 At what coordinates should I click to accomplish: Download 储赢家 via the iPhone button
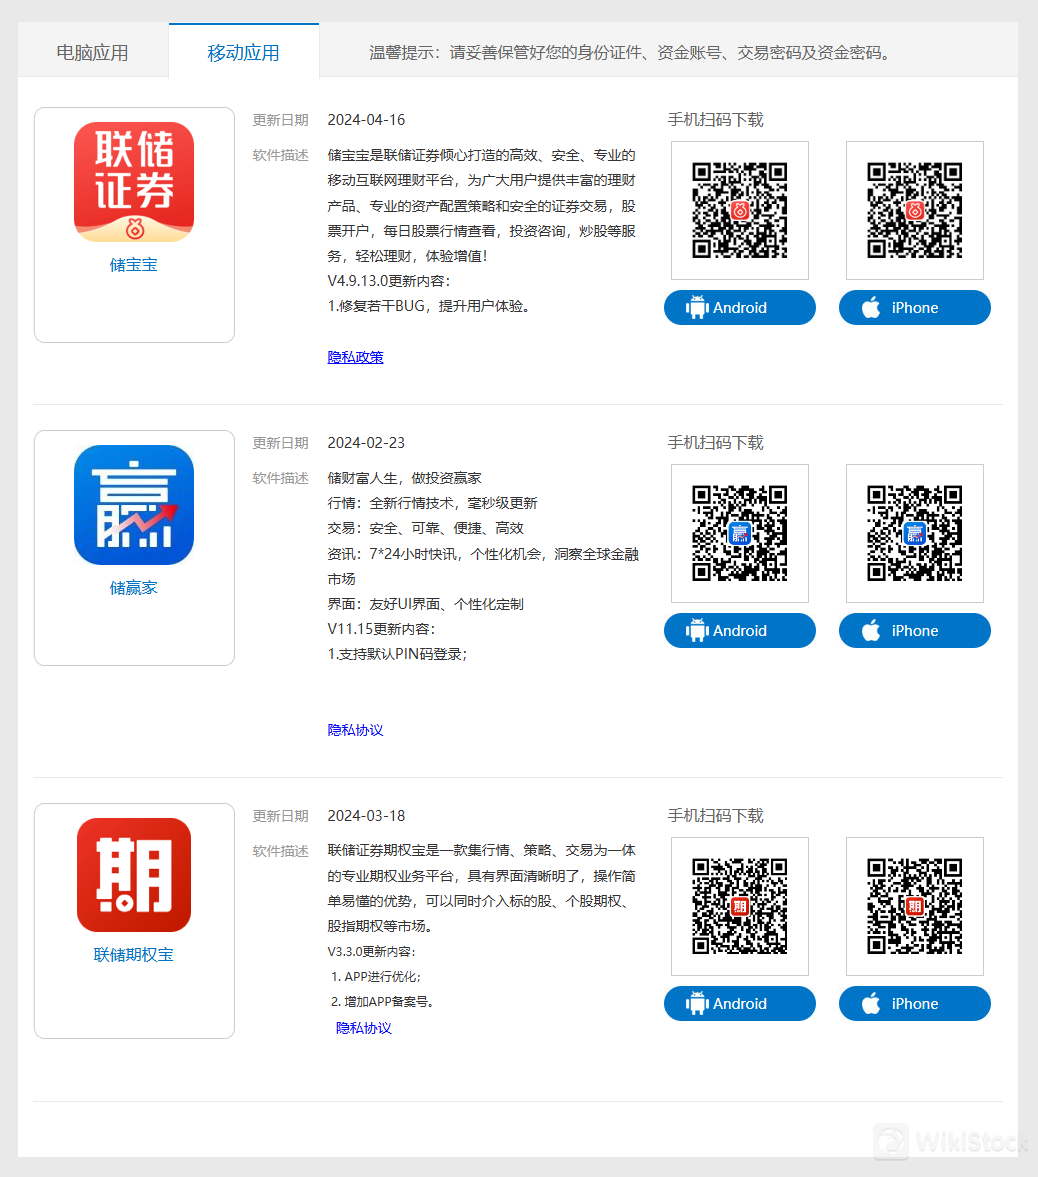pyautogui.click(x=914, y=631)
